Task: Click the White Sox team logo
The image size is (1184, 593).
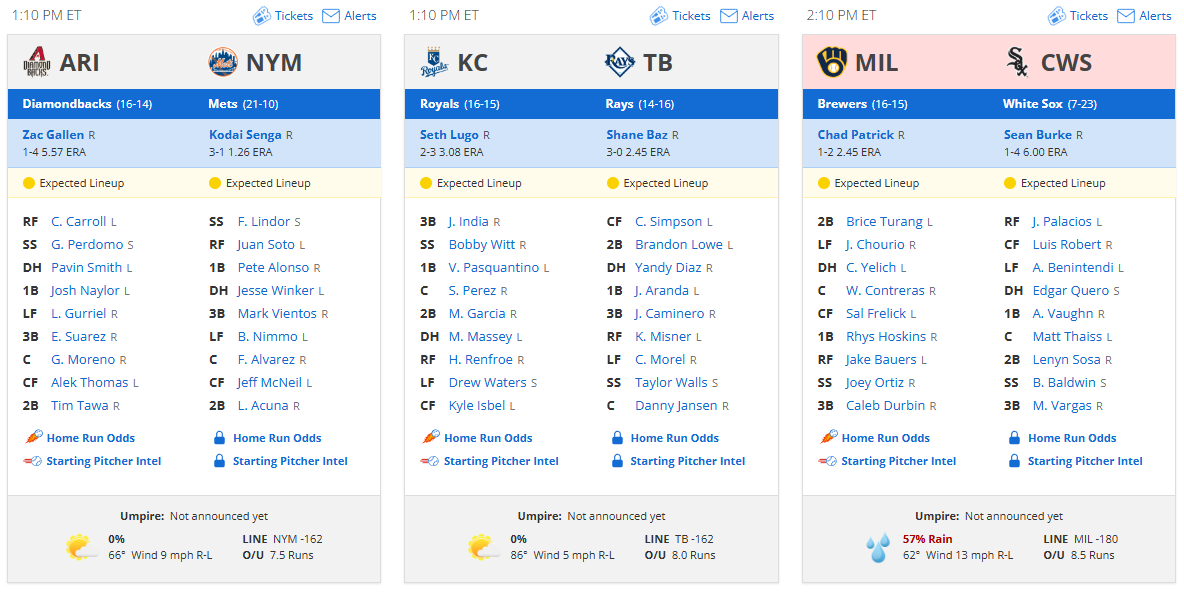Action: (x=1017, y=62)
